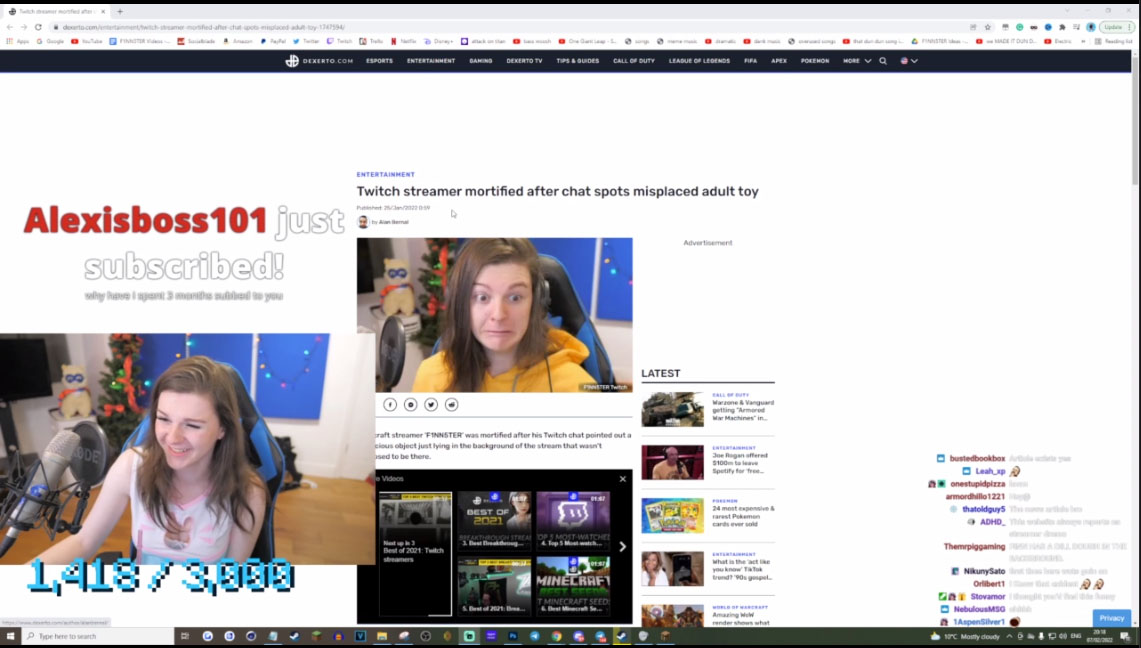Close the videos overlay panel
The image size is (1141, 648).
point(622,479)
